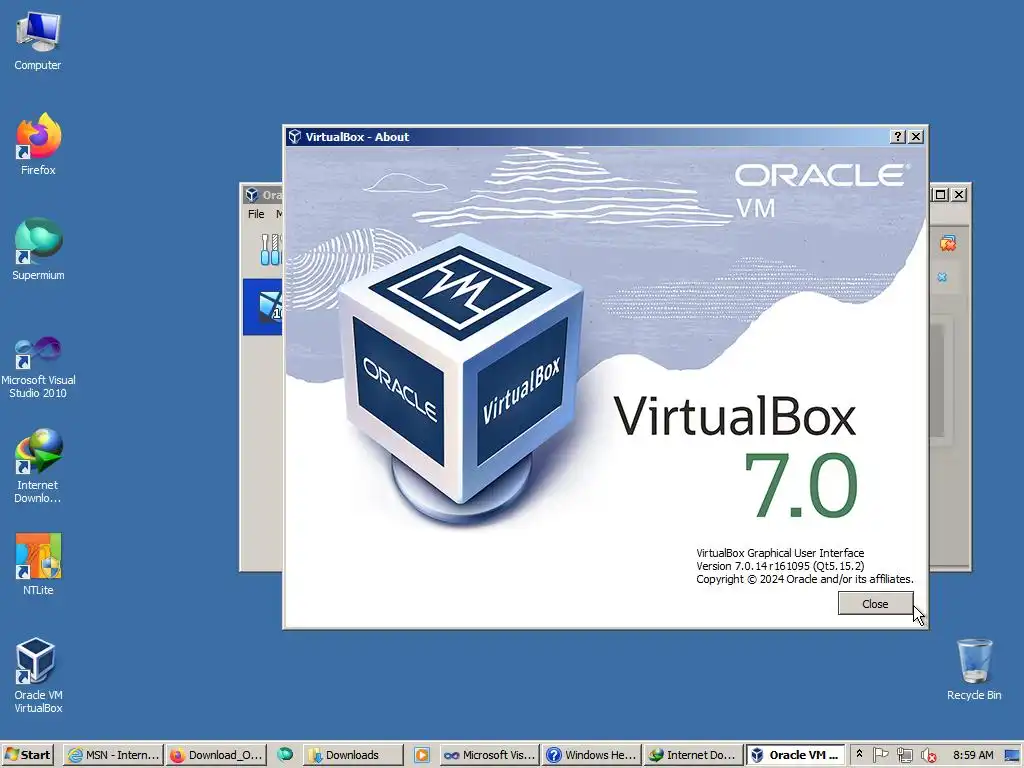1024x768 pixels.
Task: Click the Action Center flag tray icon
Action: pyautogui.click(x=881, y=755)
